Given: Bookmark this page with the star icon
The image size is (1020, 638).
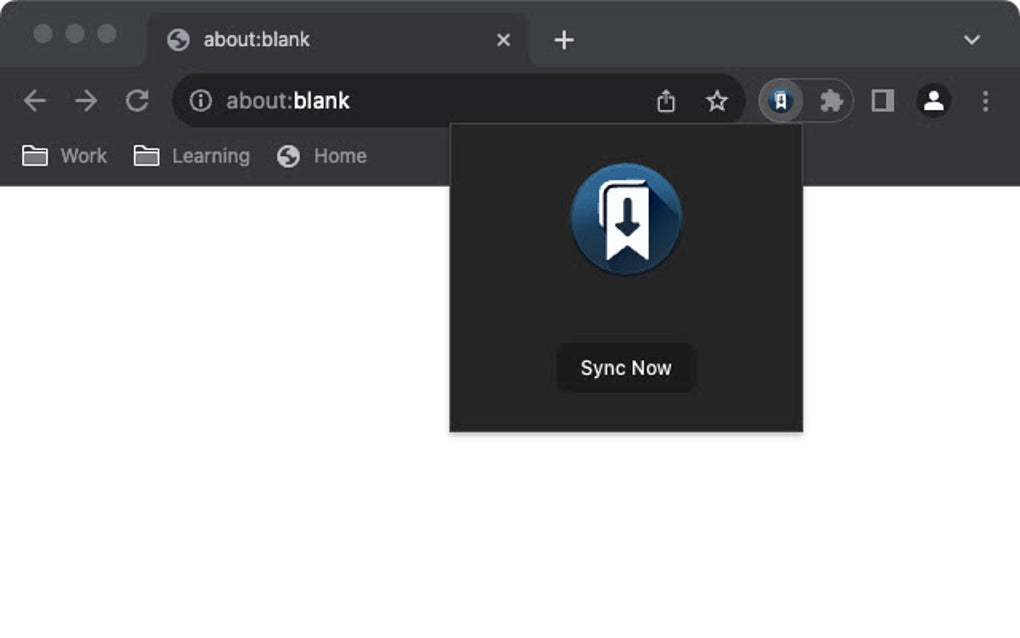Looking at the screenshot, I should click(716, 100).
